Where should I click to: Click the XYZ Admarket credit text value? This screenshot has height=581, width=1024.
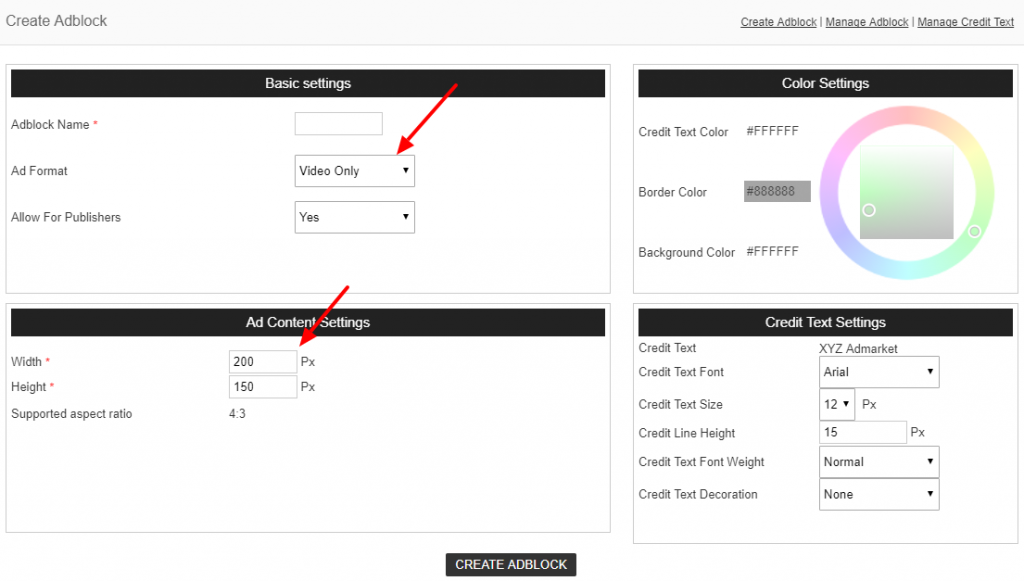(858, 349)
